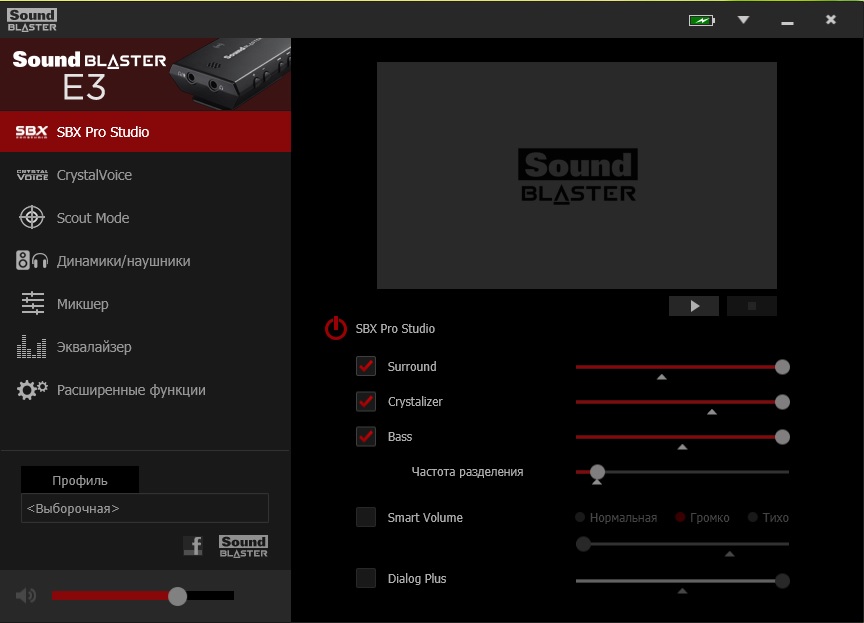Open the SBX Pro Studio section
Screen dimensions: 864x623
coord(145,132)
